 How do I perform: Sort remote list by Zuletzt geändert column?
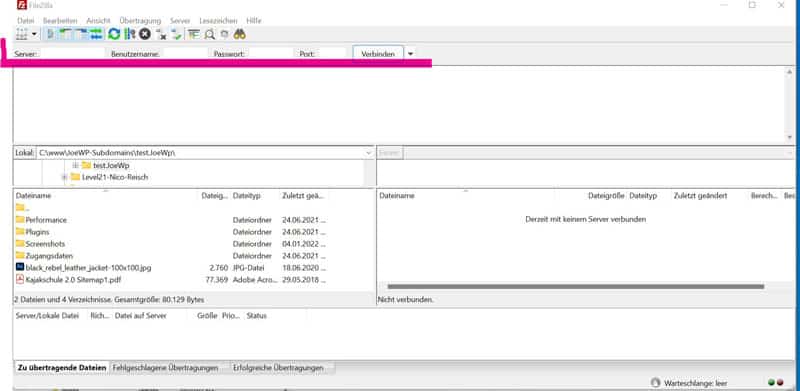tap(701, 196)
